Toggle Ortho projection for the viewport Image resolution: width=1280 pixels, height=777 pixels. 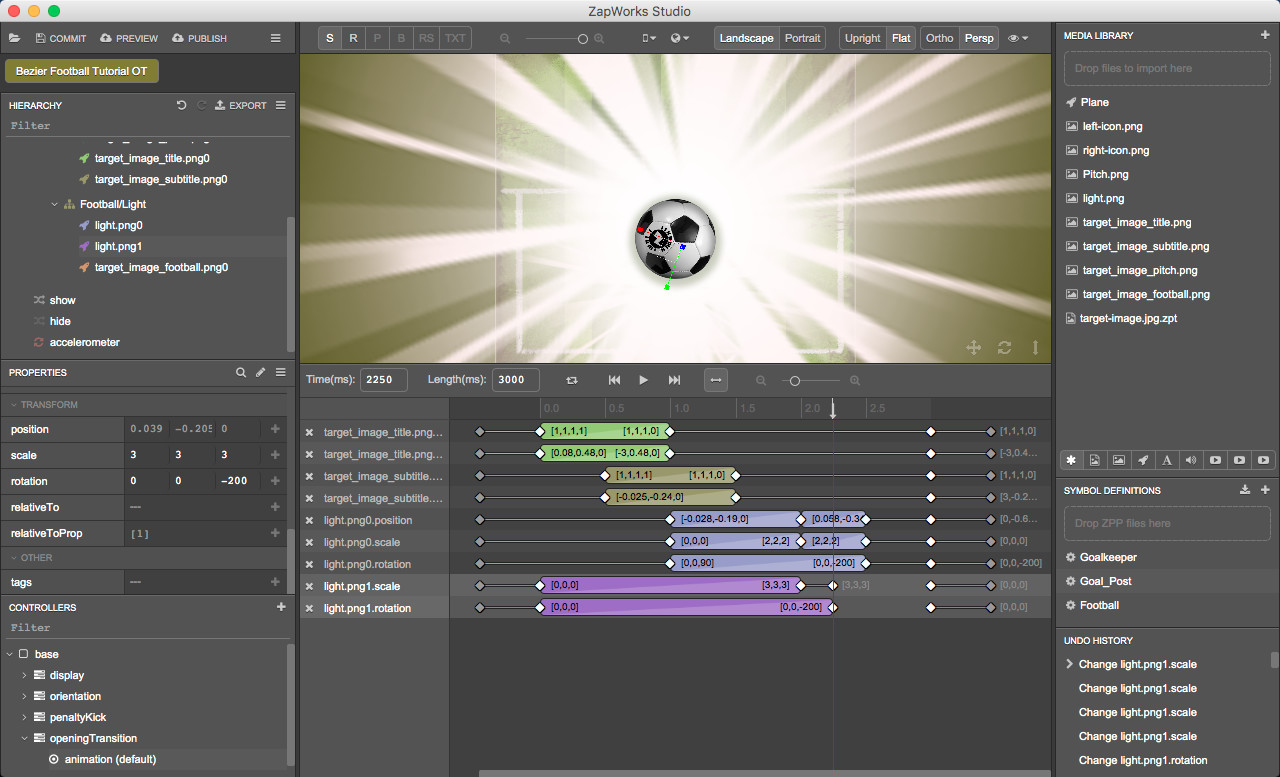pyautogui.click(x=939, y=37)
